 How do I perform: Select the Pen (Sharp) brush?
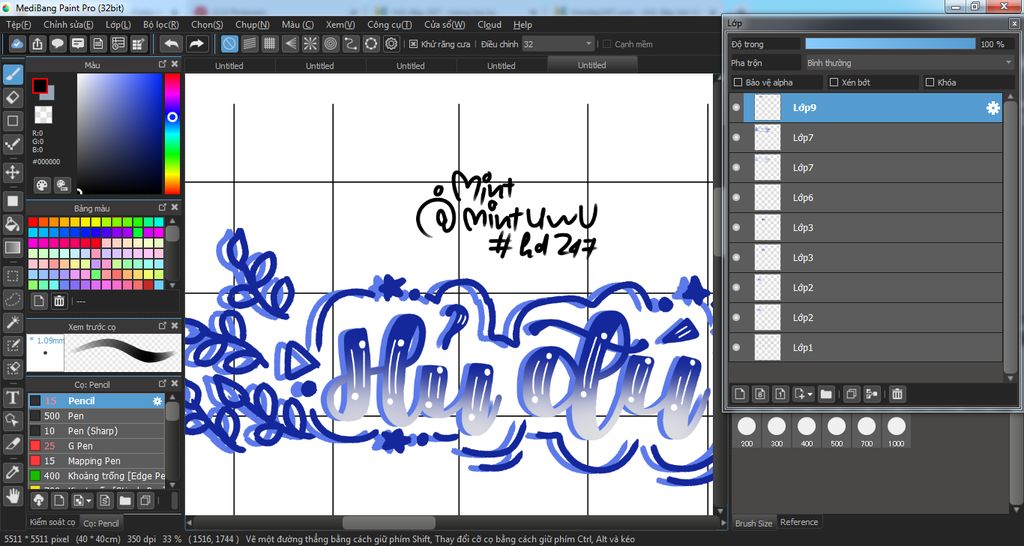click(96, 431)
